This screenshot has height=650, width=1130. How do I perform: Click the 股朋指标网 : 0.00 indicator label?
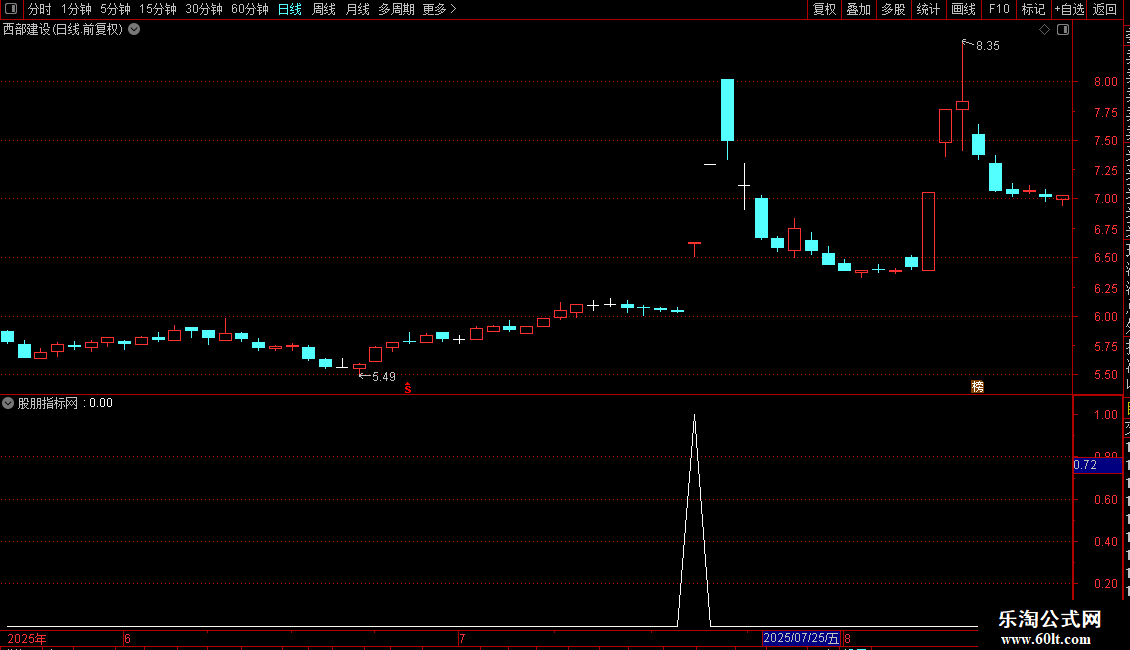tap(65, 404)
